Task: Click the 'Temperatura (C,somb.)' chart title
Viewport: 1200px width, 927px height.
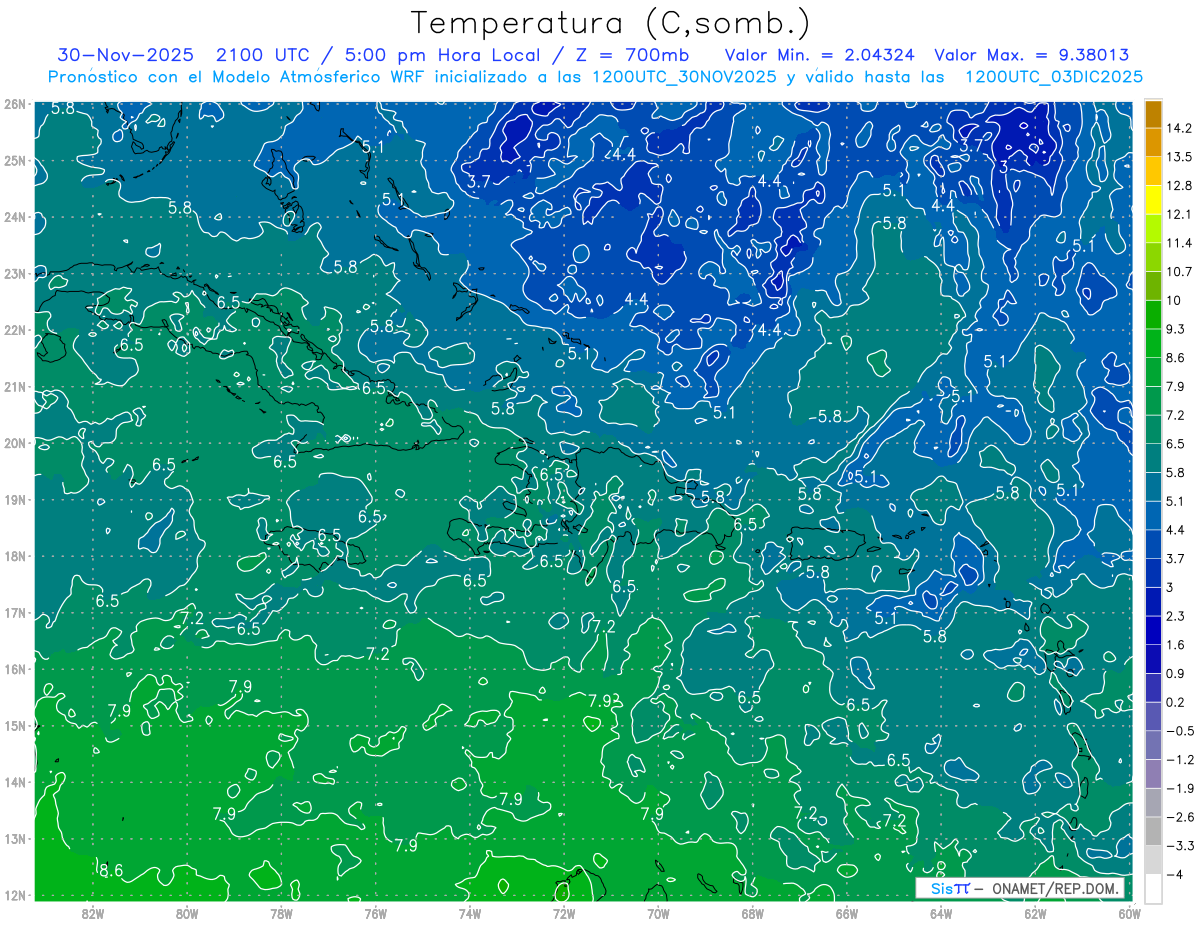Action: [x=610, y=23]
